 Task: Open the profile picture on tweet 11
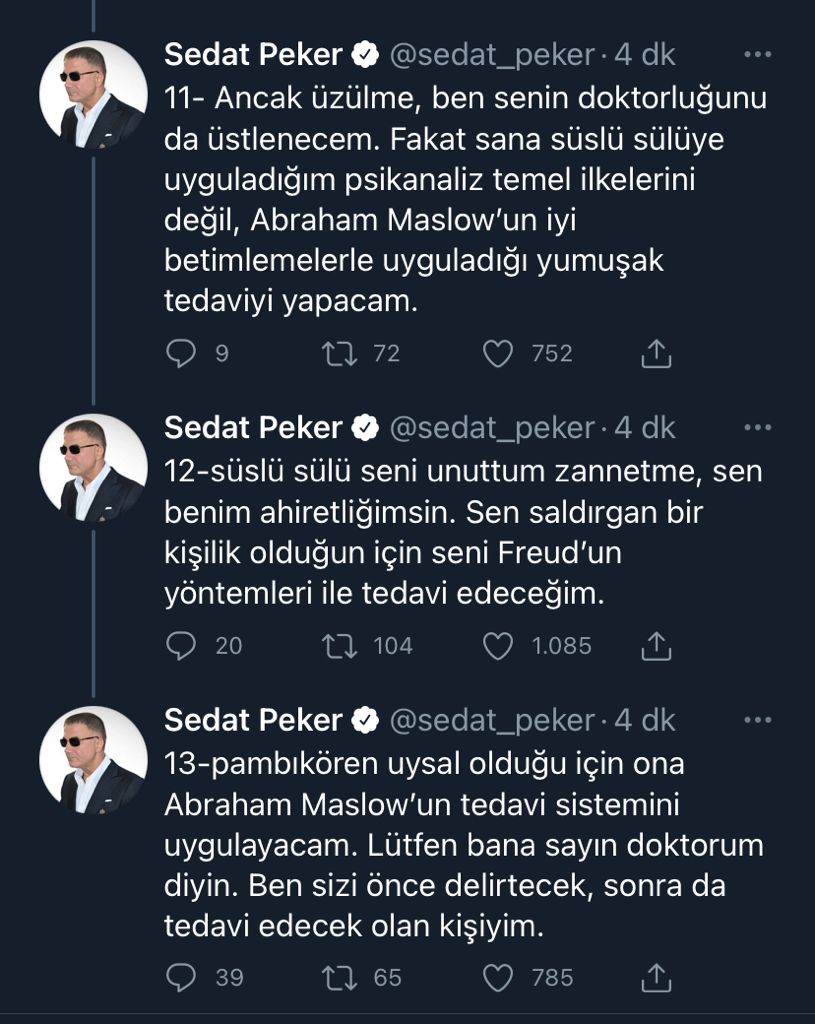click(93, 95)
